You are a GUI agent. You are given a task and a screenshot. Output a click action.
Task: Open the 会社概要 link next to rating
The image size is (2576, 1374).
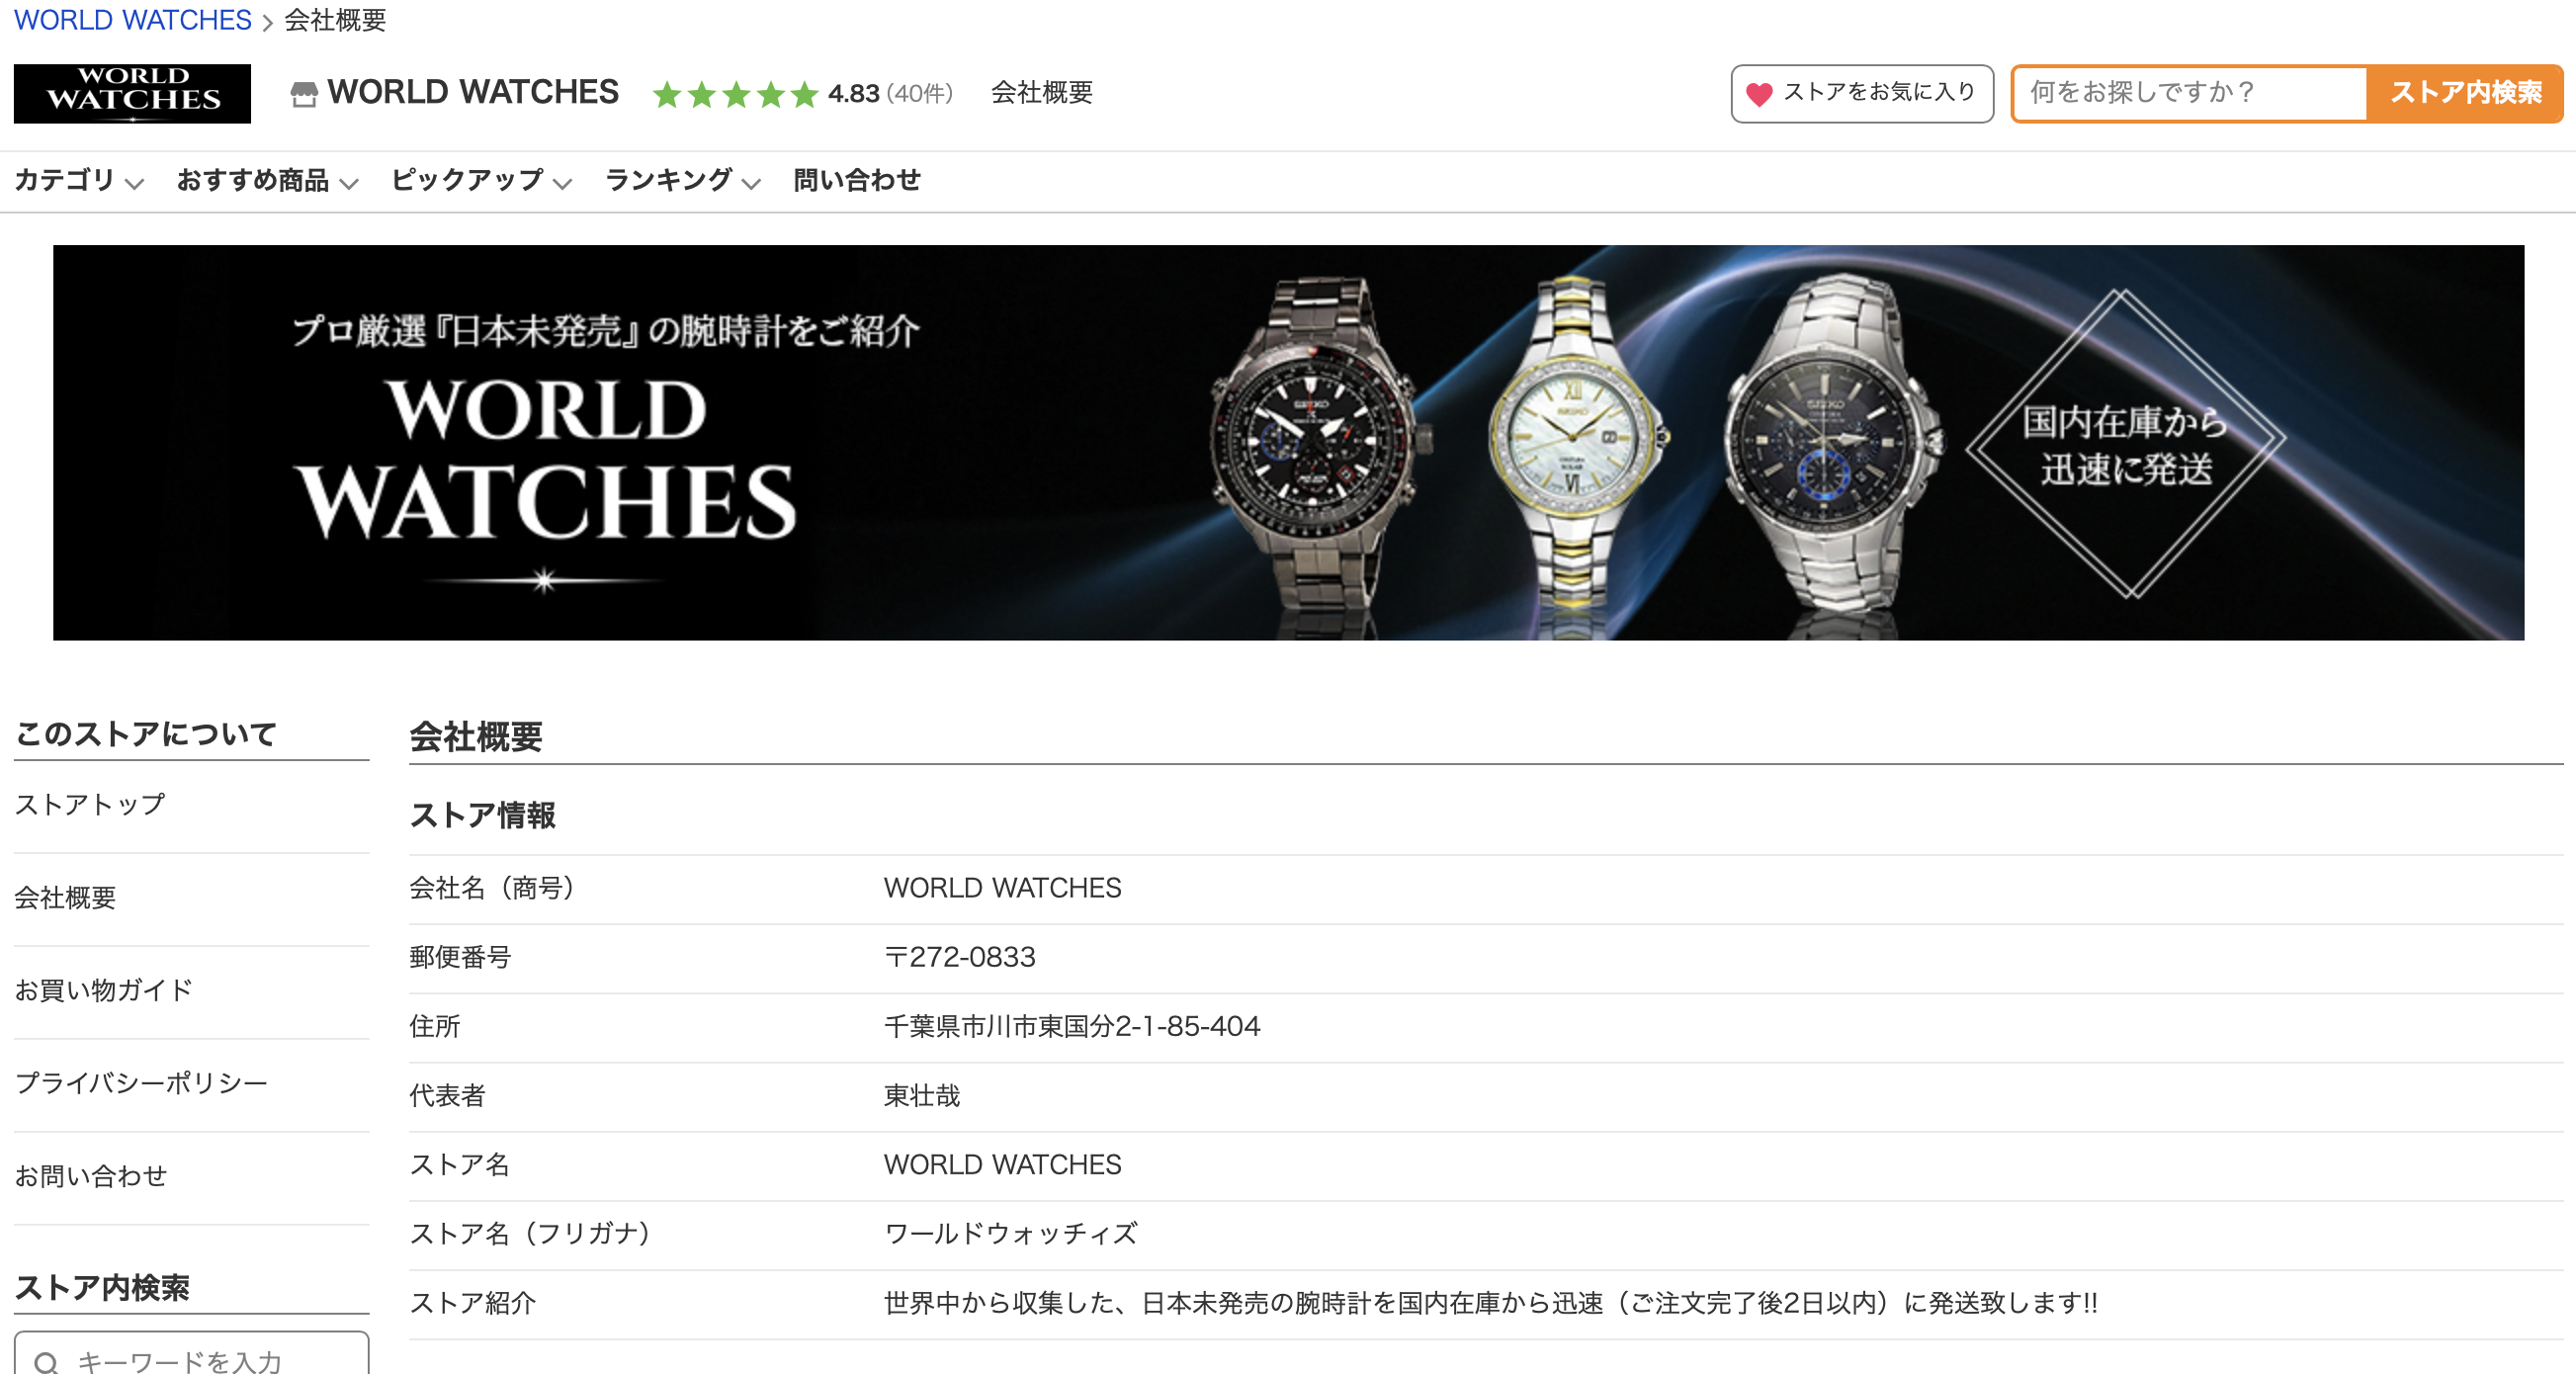tap(1041, 93)
